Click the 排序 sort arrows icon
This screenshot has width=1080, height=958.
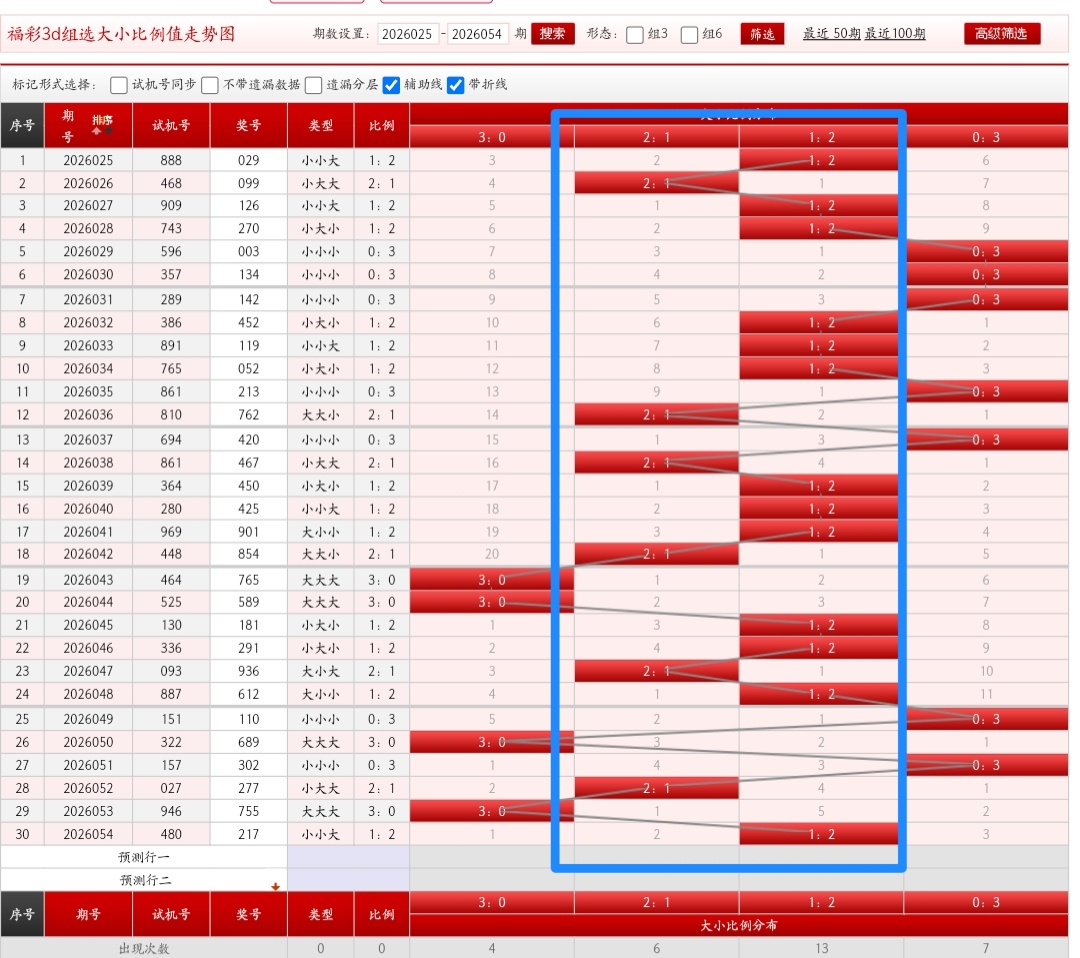click(x=102, y=124)
